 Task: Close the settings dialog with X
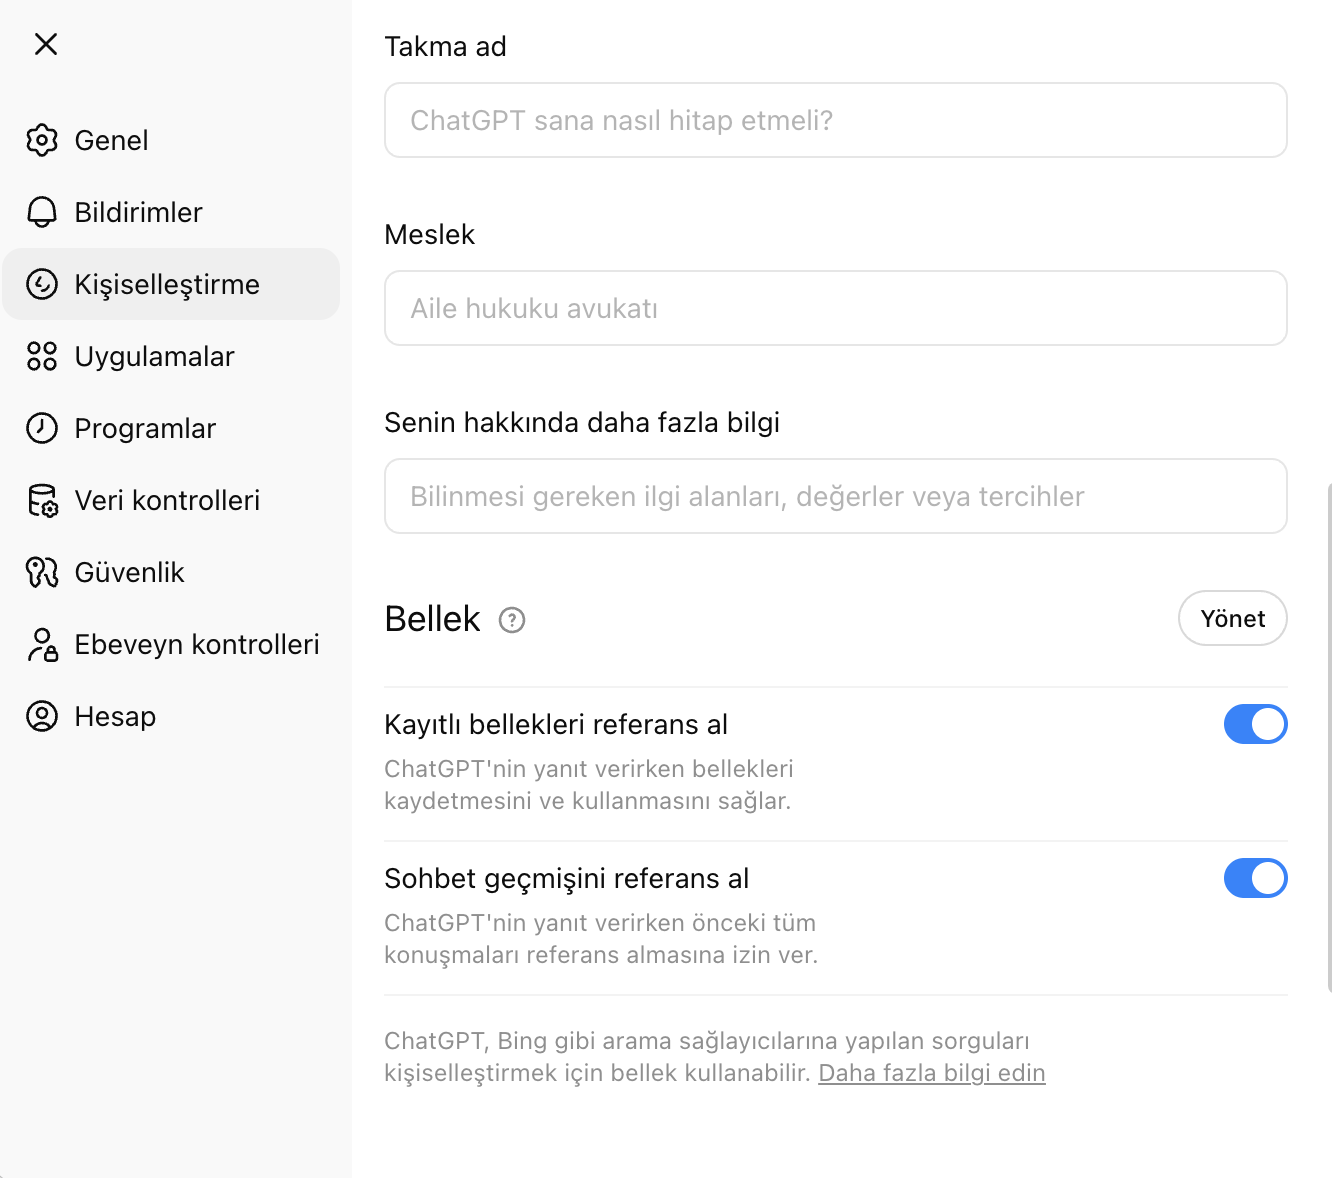coord(46,44)
